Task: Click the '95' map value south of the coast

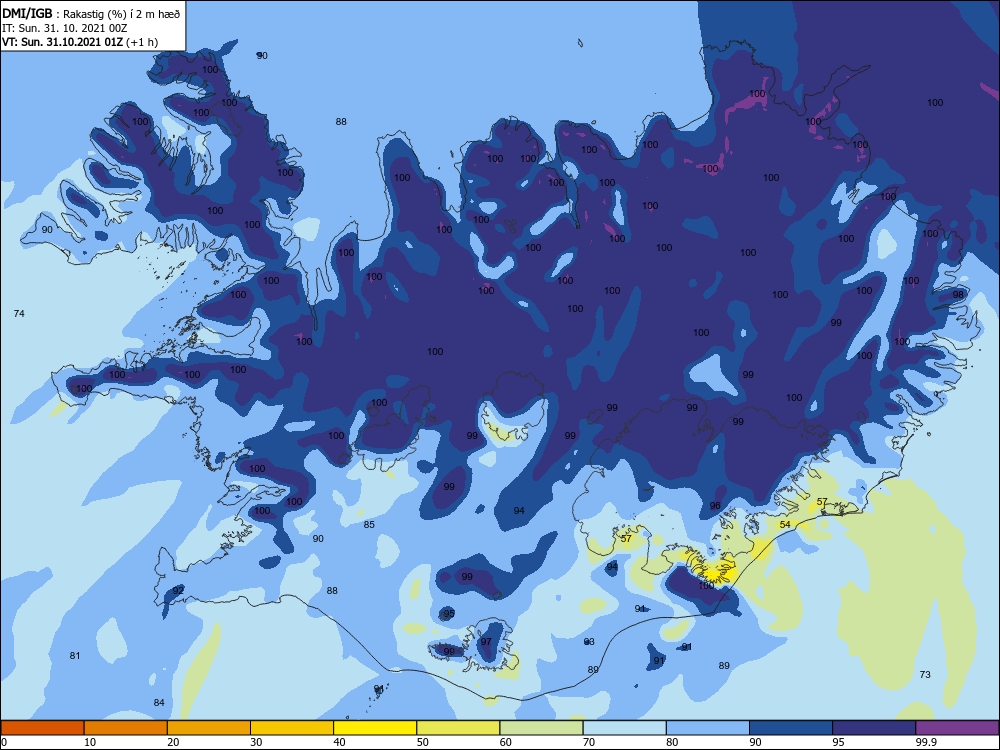Action: click(449, 614)
